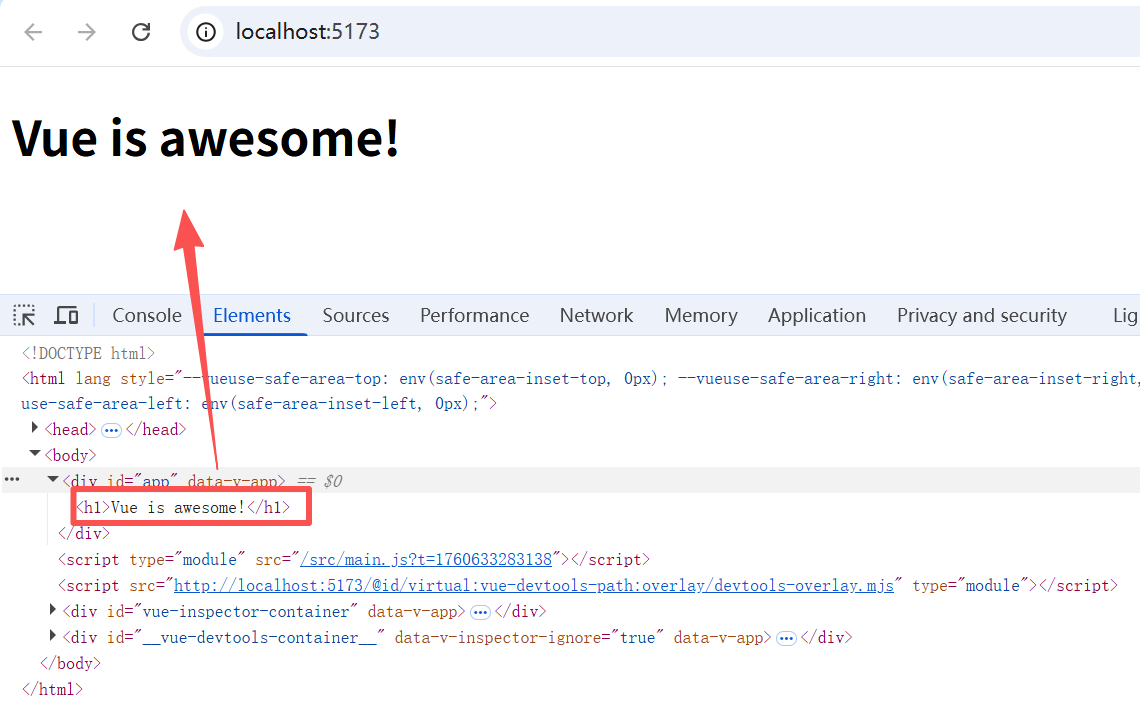
Task: Open the Sources tab
Action: coord(356,316)
